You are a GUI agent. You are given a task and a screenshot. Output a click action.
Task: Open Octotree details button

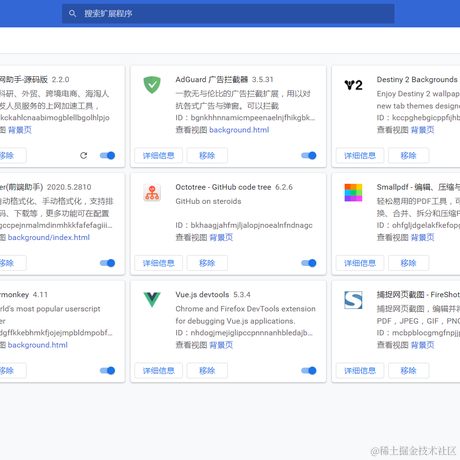click(x=159, y=263)
